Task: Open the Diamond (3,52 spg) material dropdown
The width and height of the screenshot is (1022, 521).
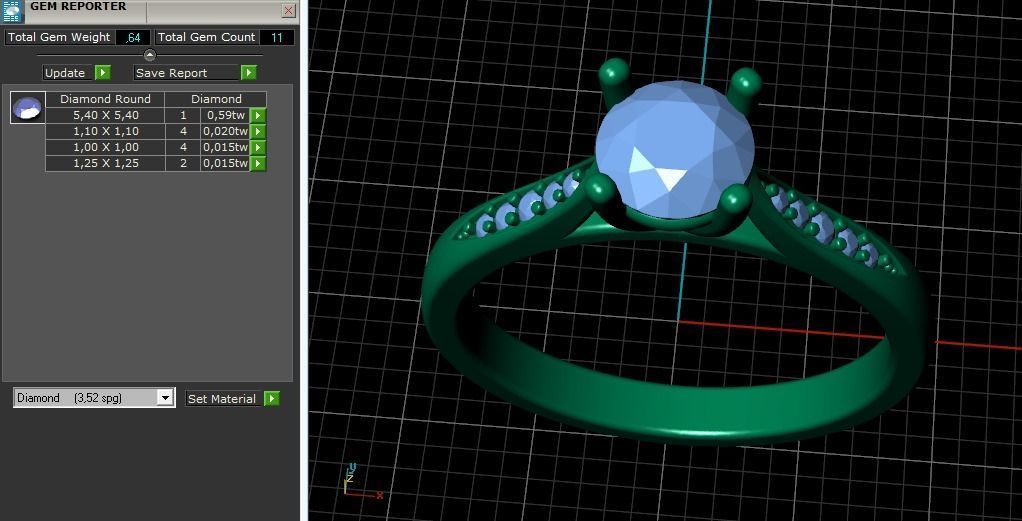Action: pos(166,398)
